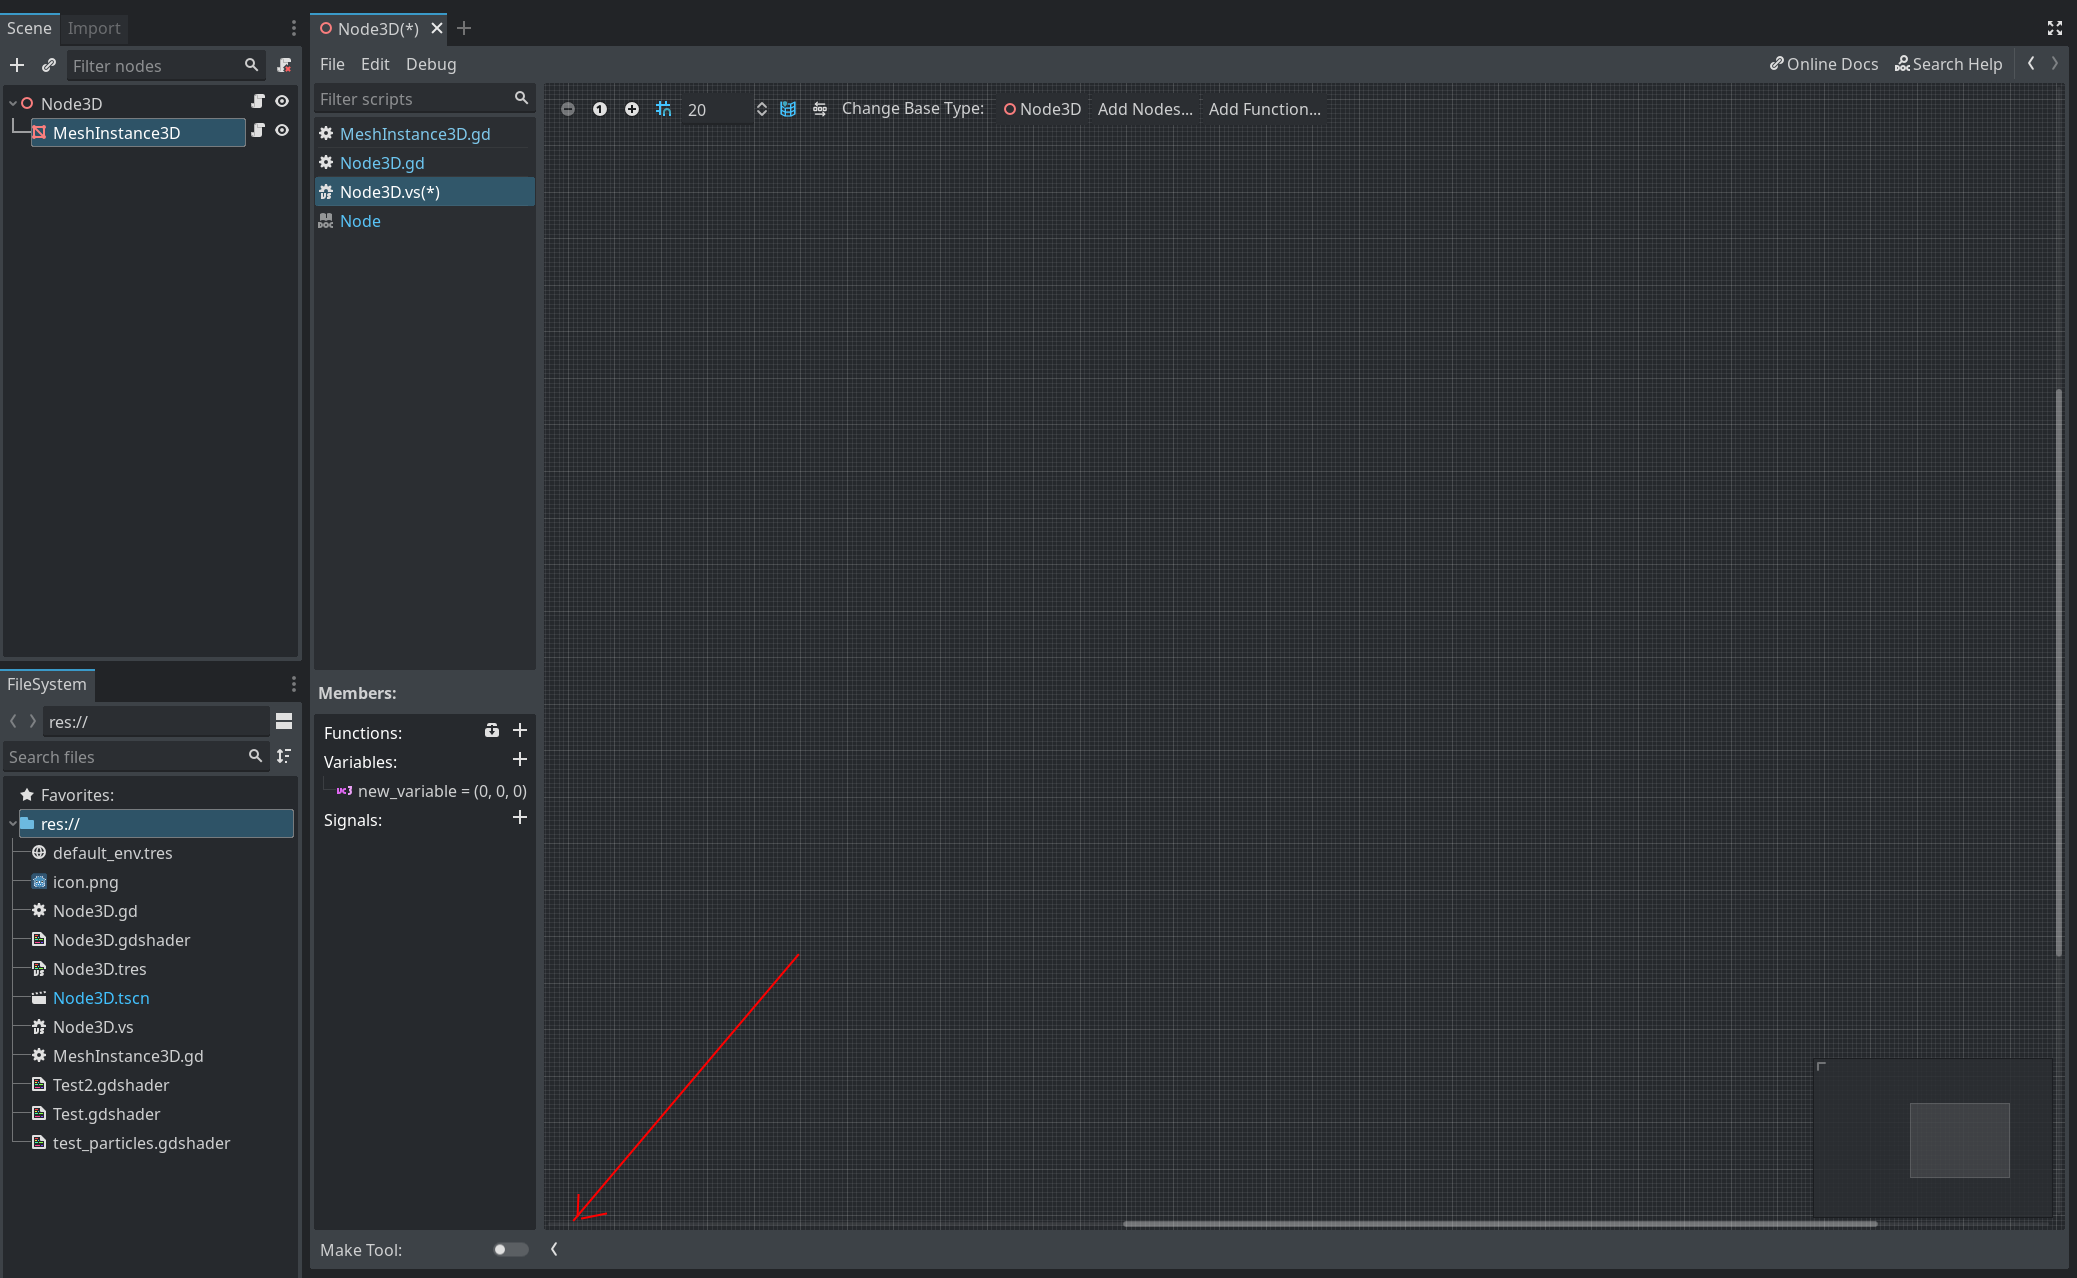
Task: Click the arrange nodes icon
Action: click(x=820, y=109)
